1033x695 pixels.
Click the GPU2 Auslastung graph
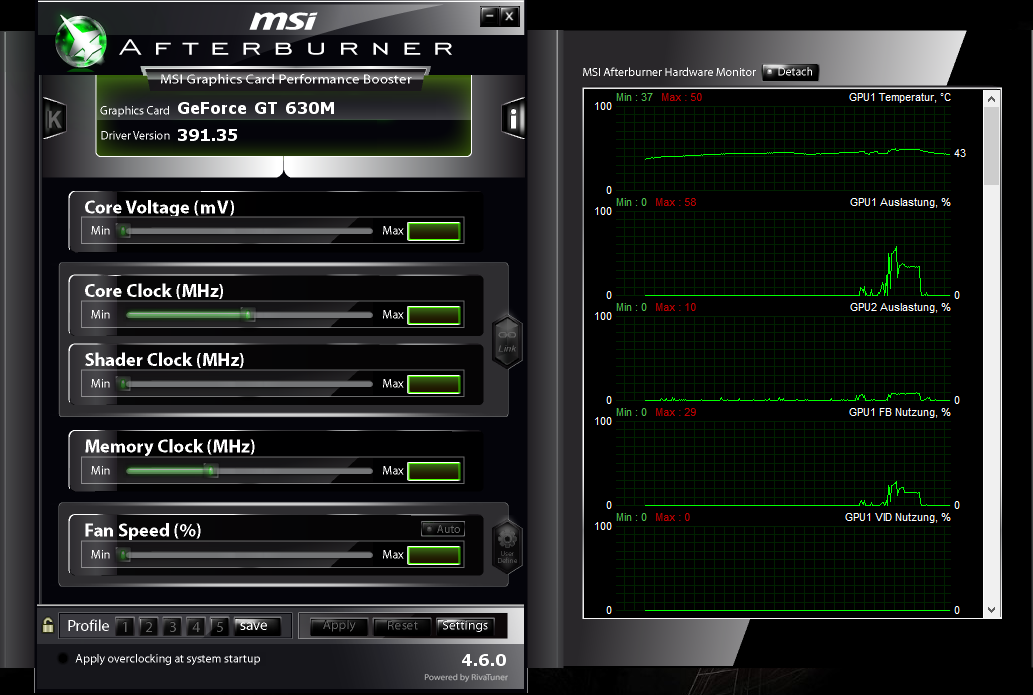coord(783,358)
